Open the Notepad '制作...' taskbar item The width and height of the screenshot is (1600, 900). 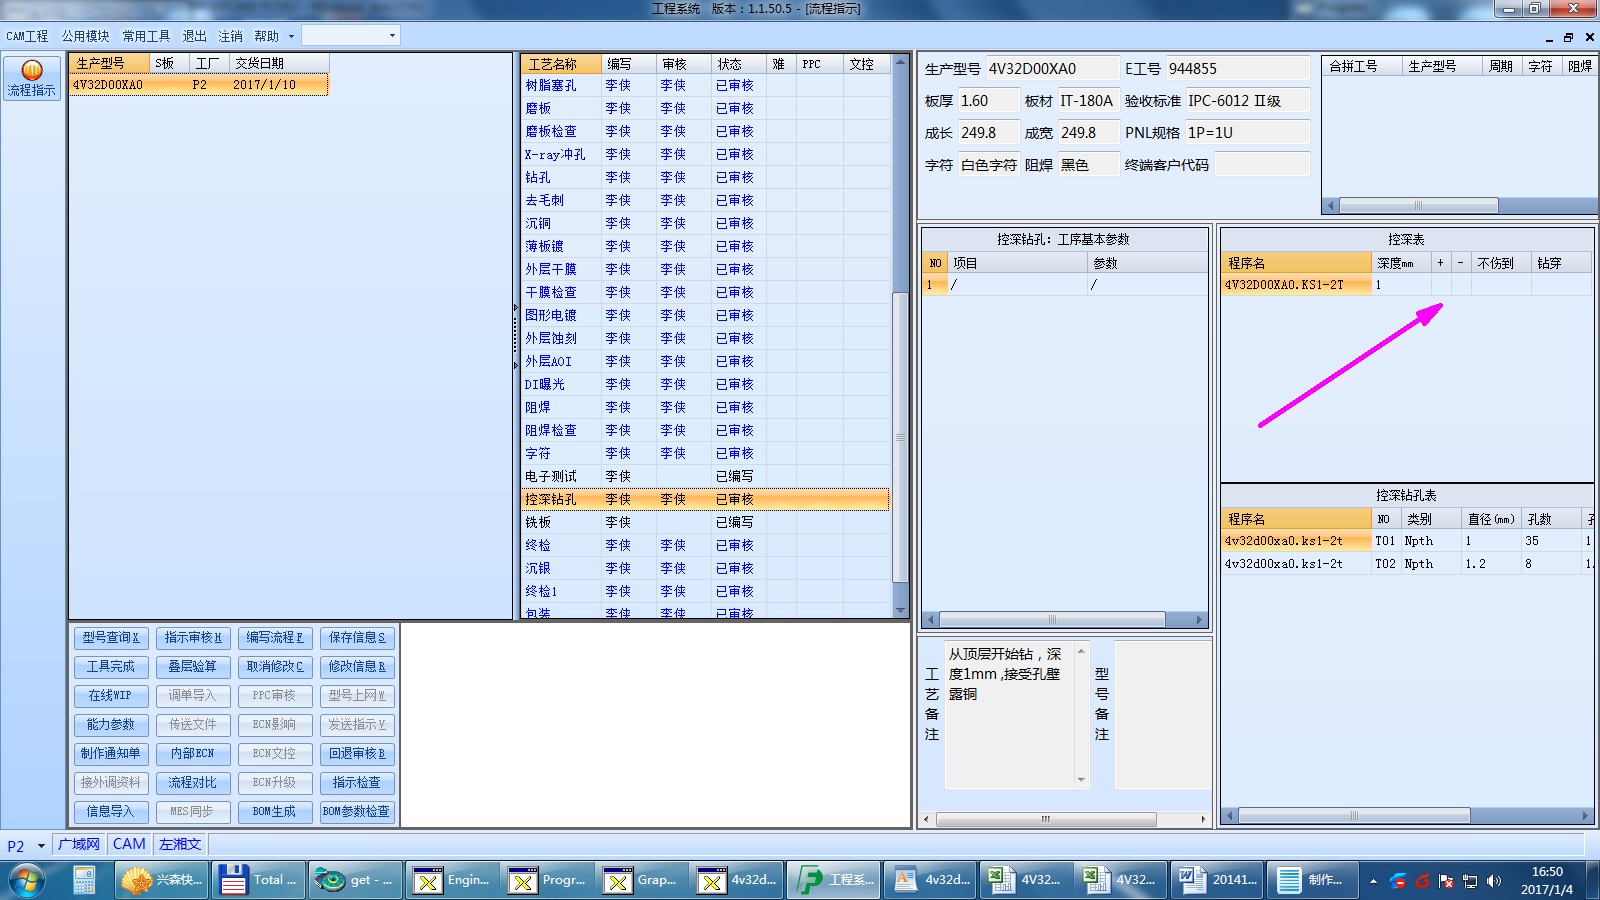pyautogui.click(x=1312, y=880)
